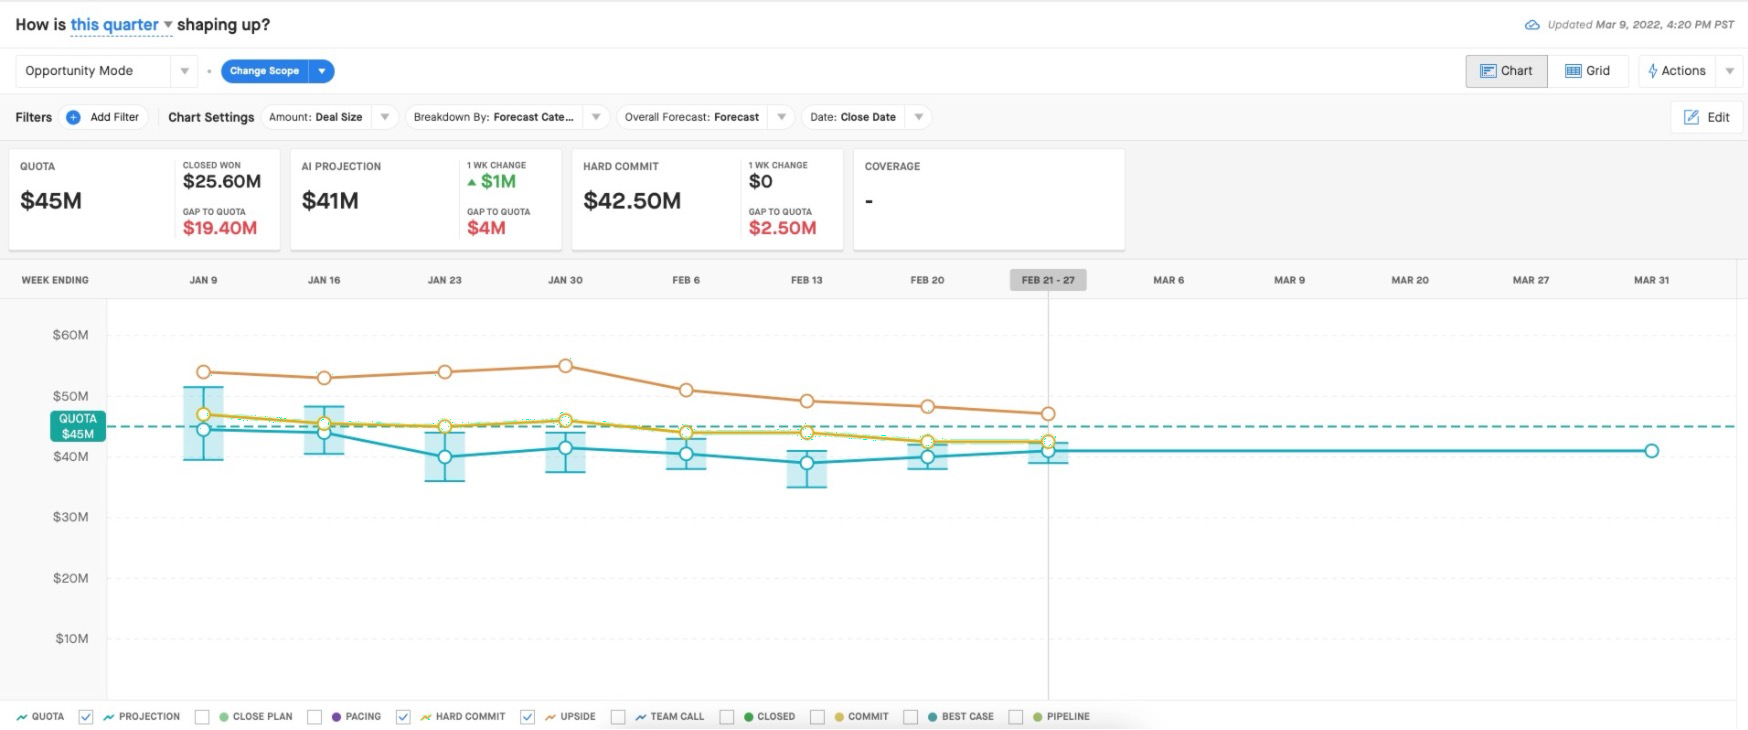Click the Chart view icon
Viewport: 1748px width, 730px height.
1488,71
